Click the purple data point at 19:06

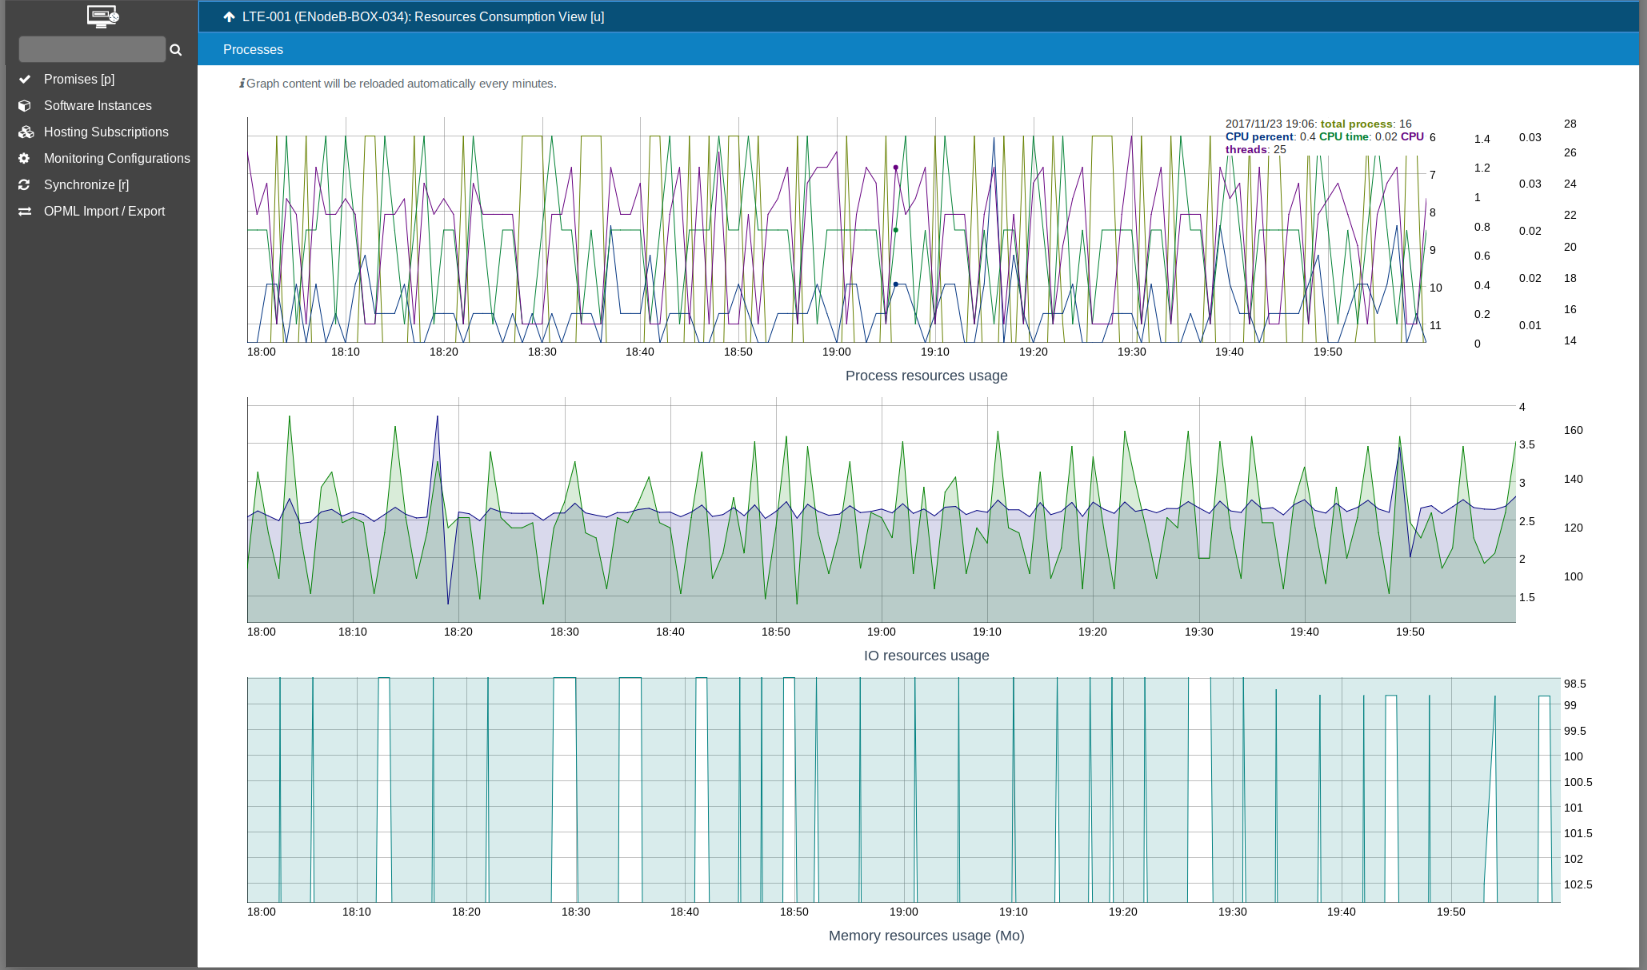coord(896,168)
